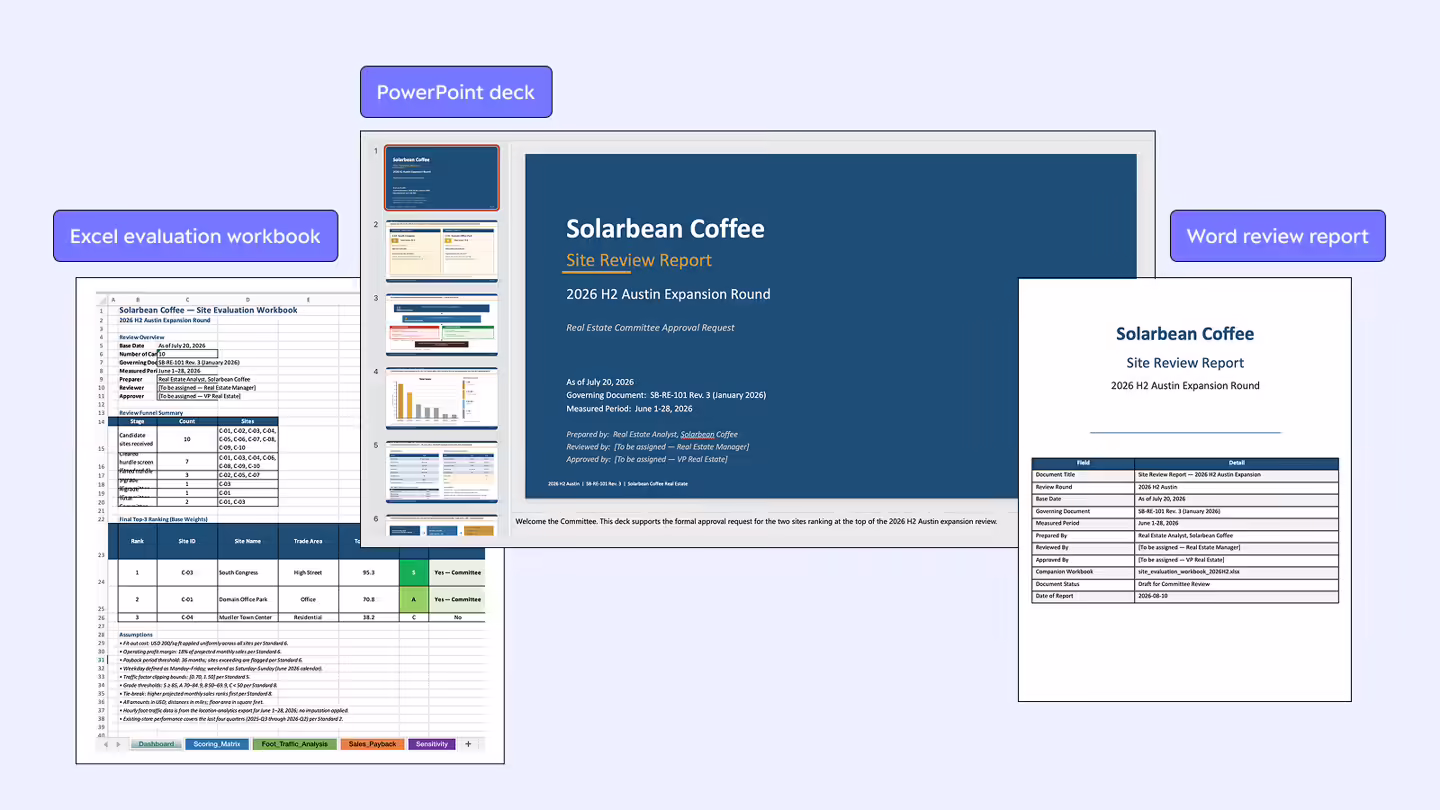Screen dimensions: 1440x810
Task: Click 'Governing Document: SB-RE-101 Rev. 3' slide line
Action: (x=666, y=395)
